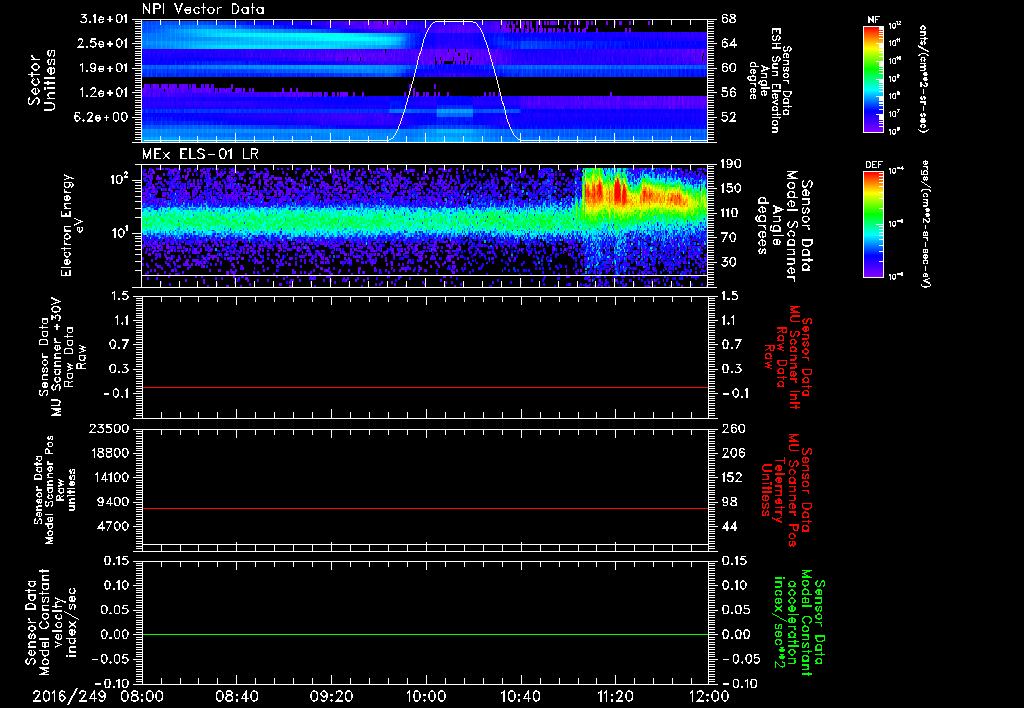Click the 3.1e+01 sector tick label
The image size is (1024, 708).
(104, 19)
